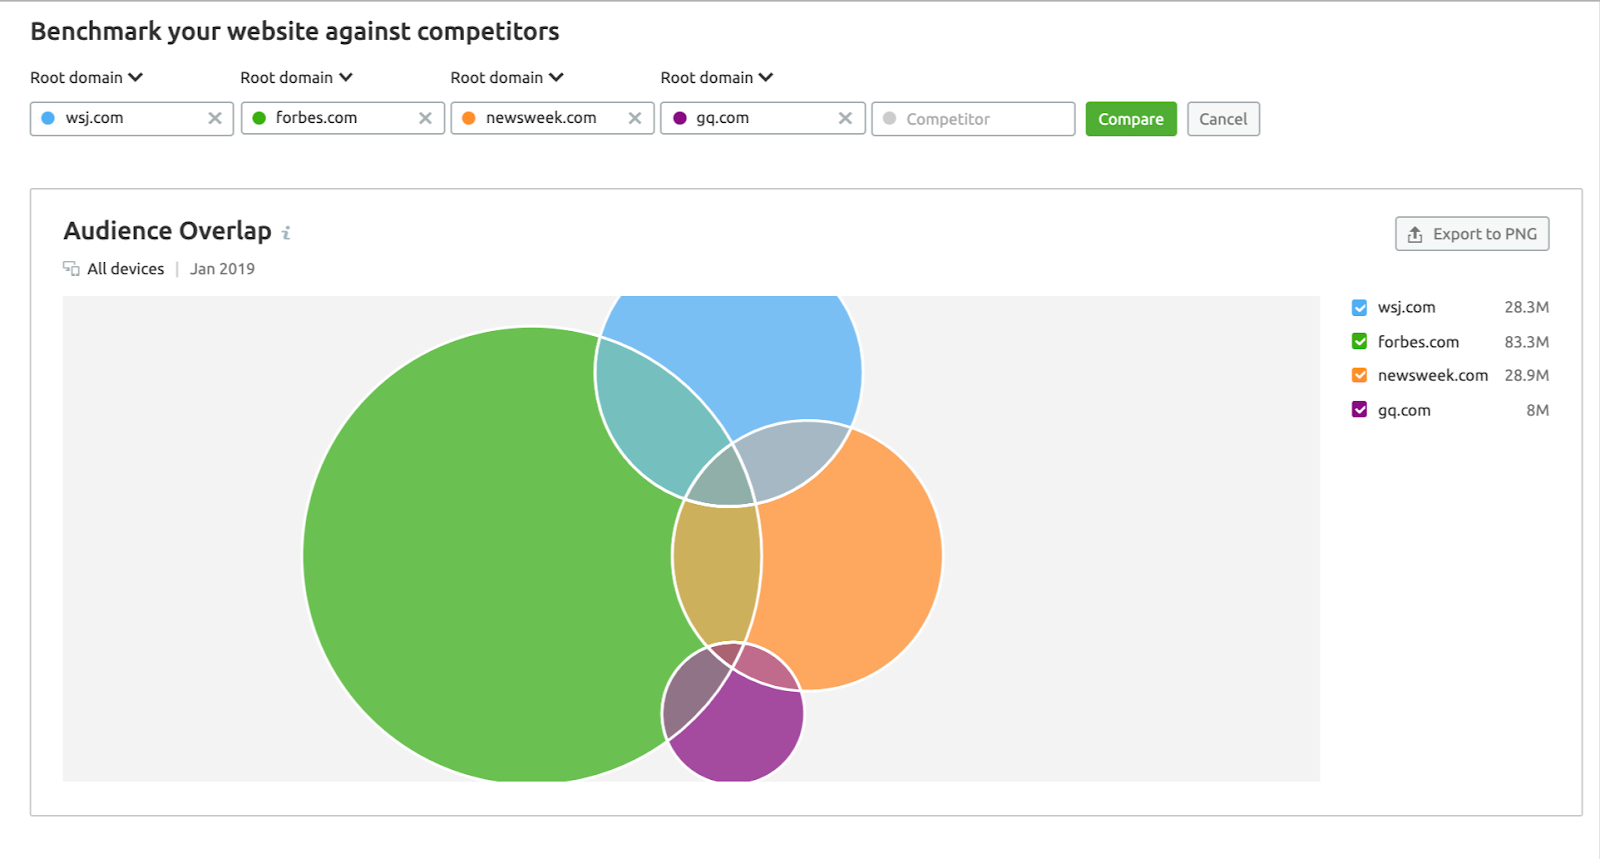The width and height of the screenshot is (1600, 859).
Task: Remove forbes.com with its X icon
Action: (x=425, y=118)
